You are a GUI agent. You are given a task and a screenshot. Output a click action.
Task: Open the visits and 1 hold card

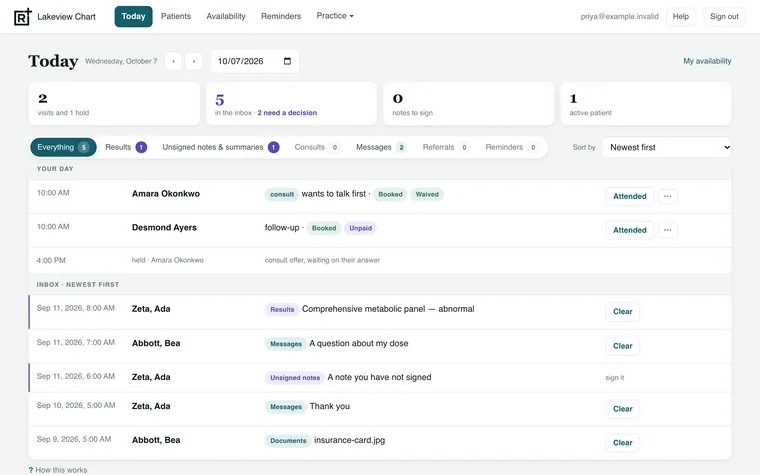[x=114, y=104]
